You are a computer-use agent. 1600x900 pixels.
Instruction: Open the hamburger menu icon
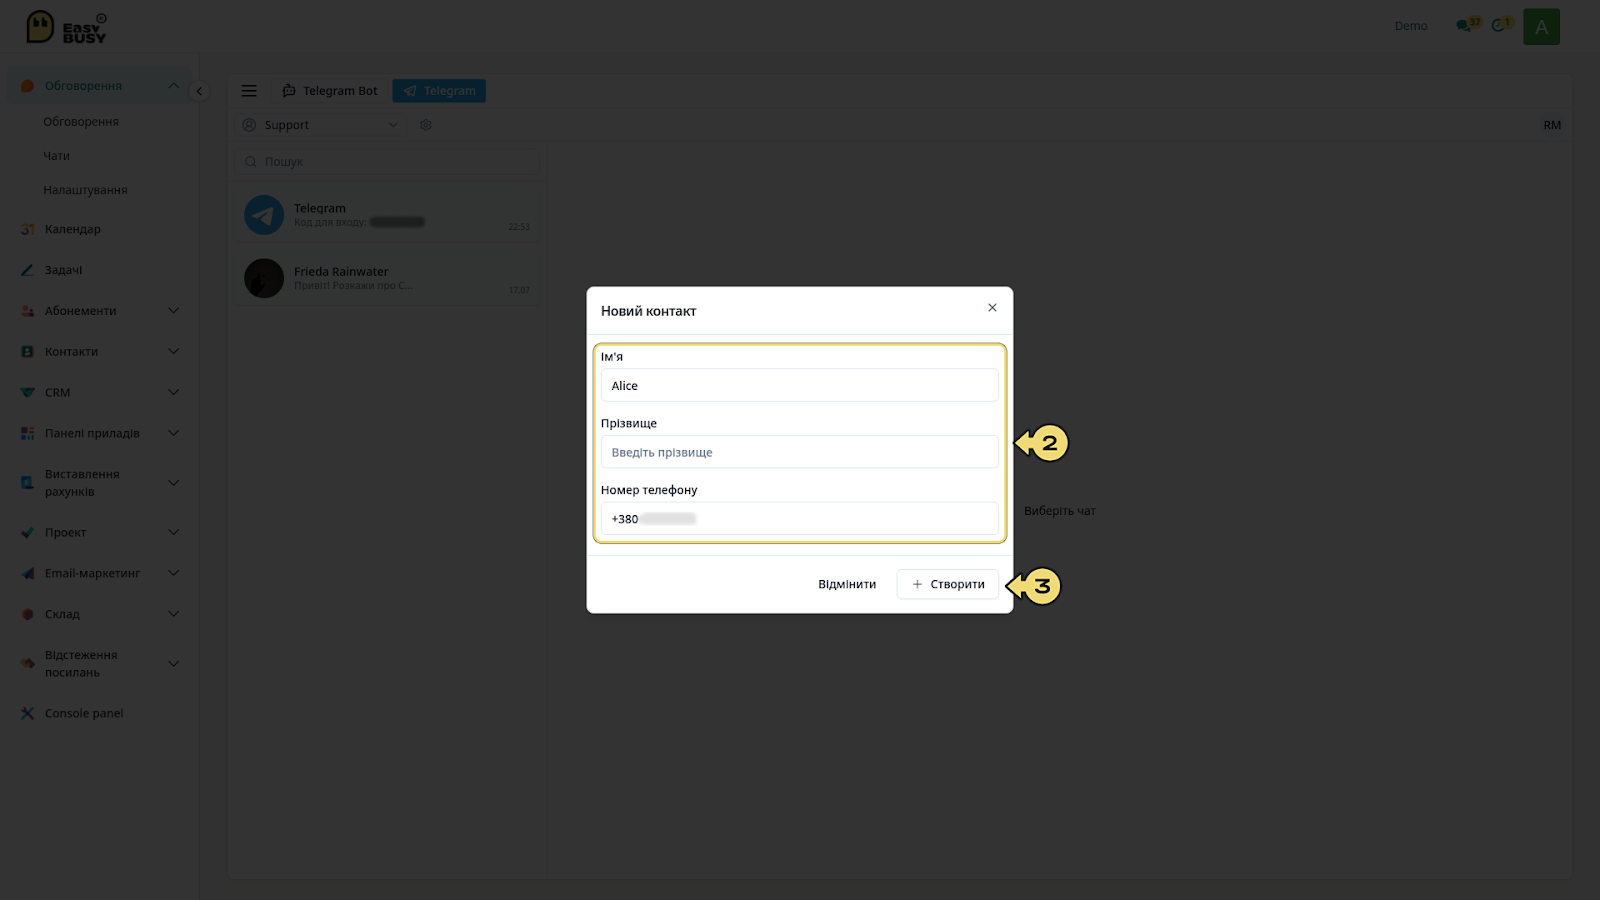[249, 91]
